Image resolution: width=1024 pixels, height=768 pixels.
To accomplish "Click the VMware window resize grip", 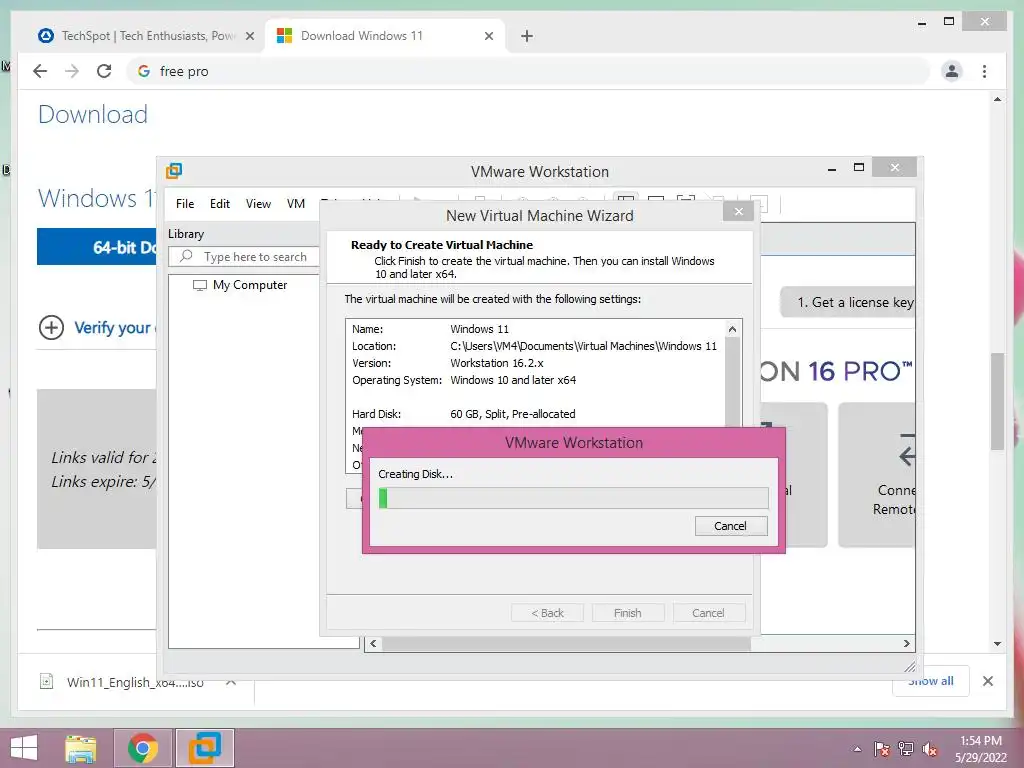I will pyautogui.click(x=909, y=666).
